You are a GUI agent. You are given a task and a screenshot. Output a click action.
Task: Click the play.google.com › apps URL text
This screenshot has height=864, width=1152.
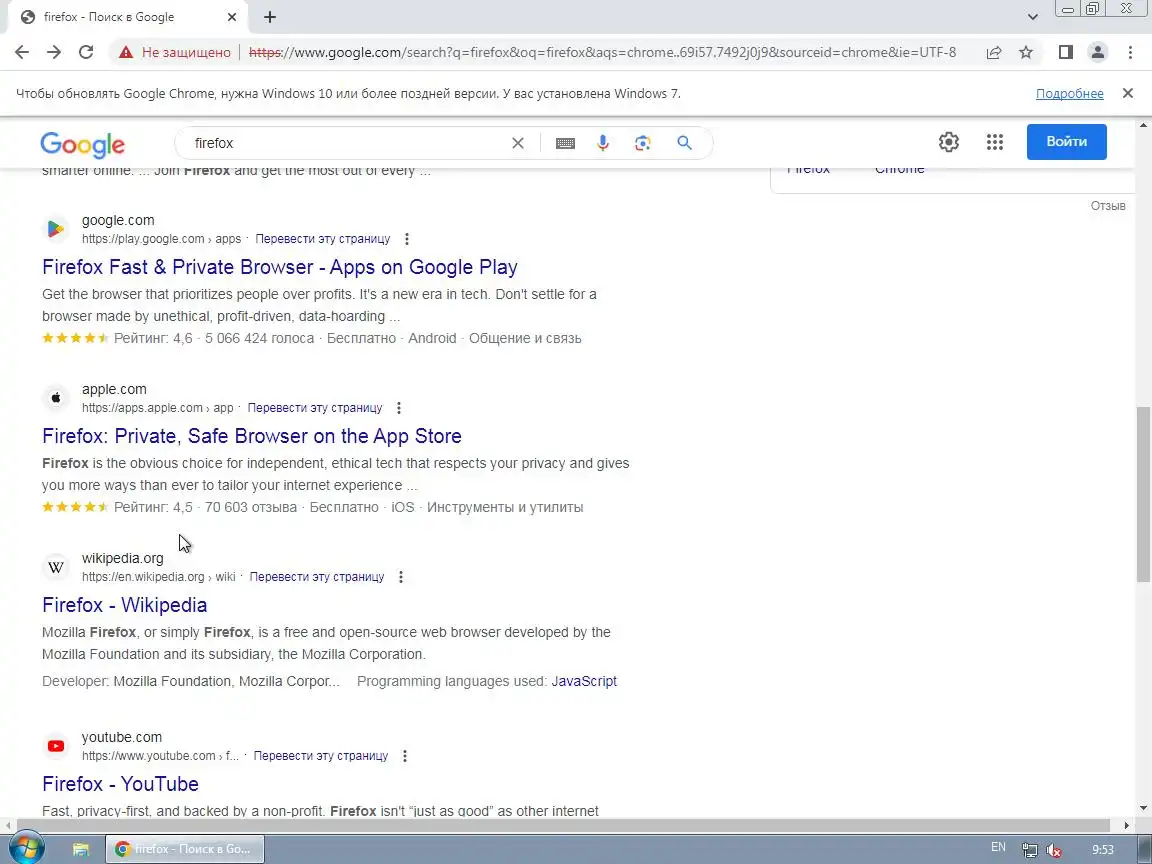coord(162,239)
